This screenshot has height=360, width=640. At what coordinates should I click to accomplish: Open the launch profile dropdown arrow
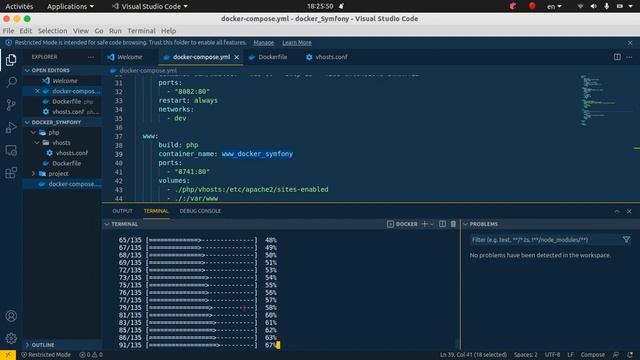431,224
